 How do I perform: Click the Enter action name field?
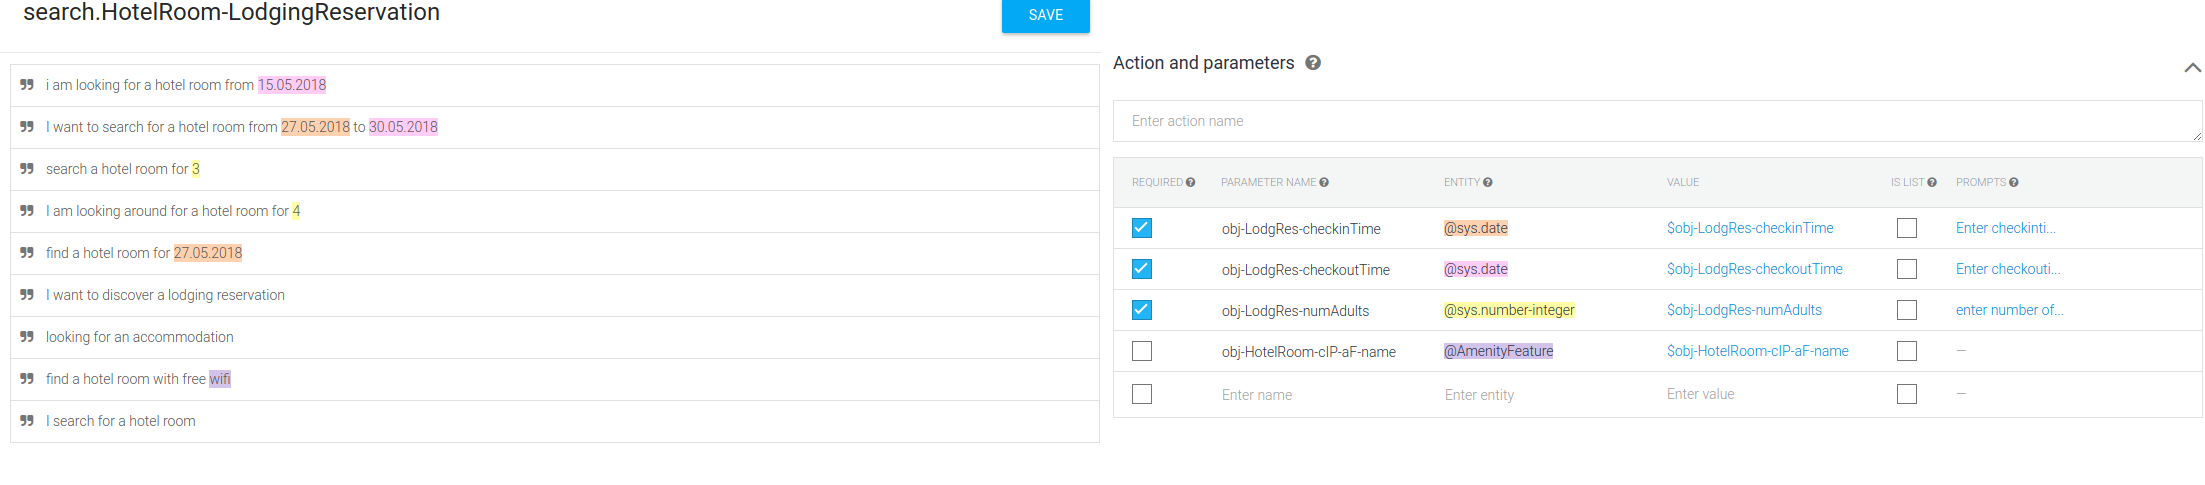coord(1656,121)
